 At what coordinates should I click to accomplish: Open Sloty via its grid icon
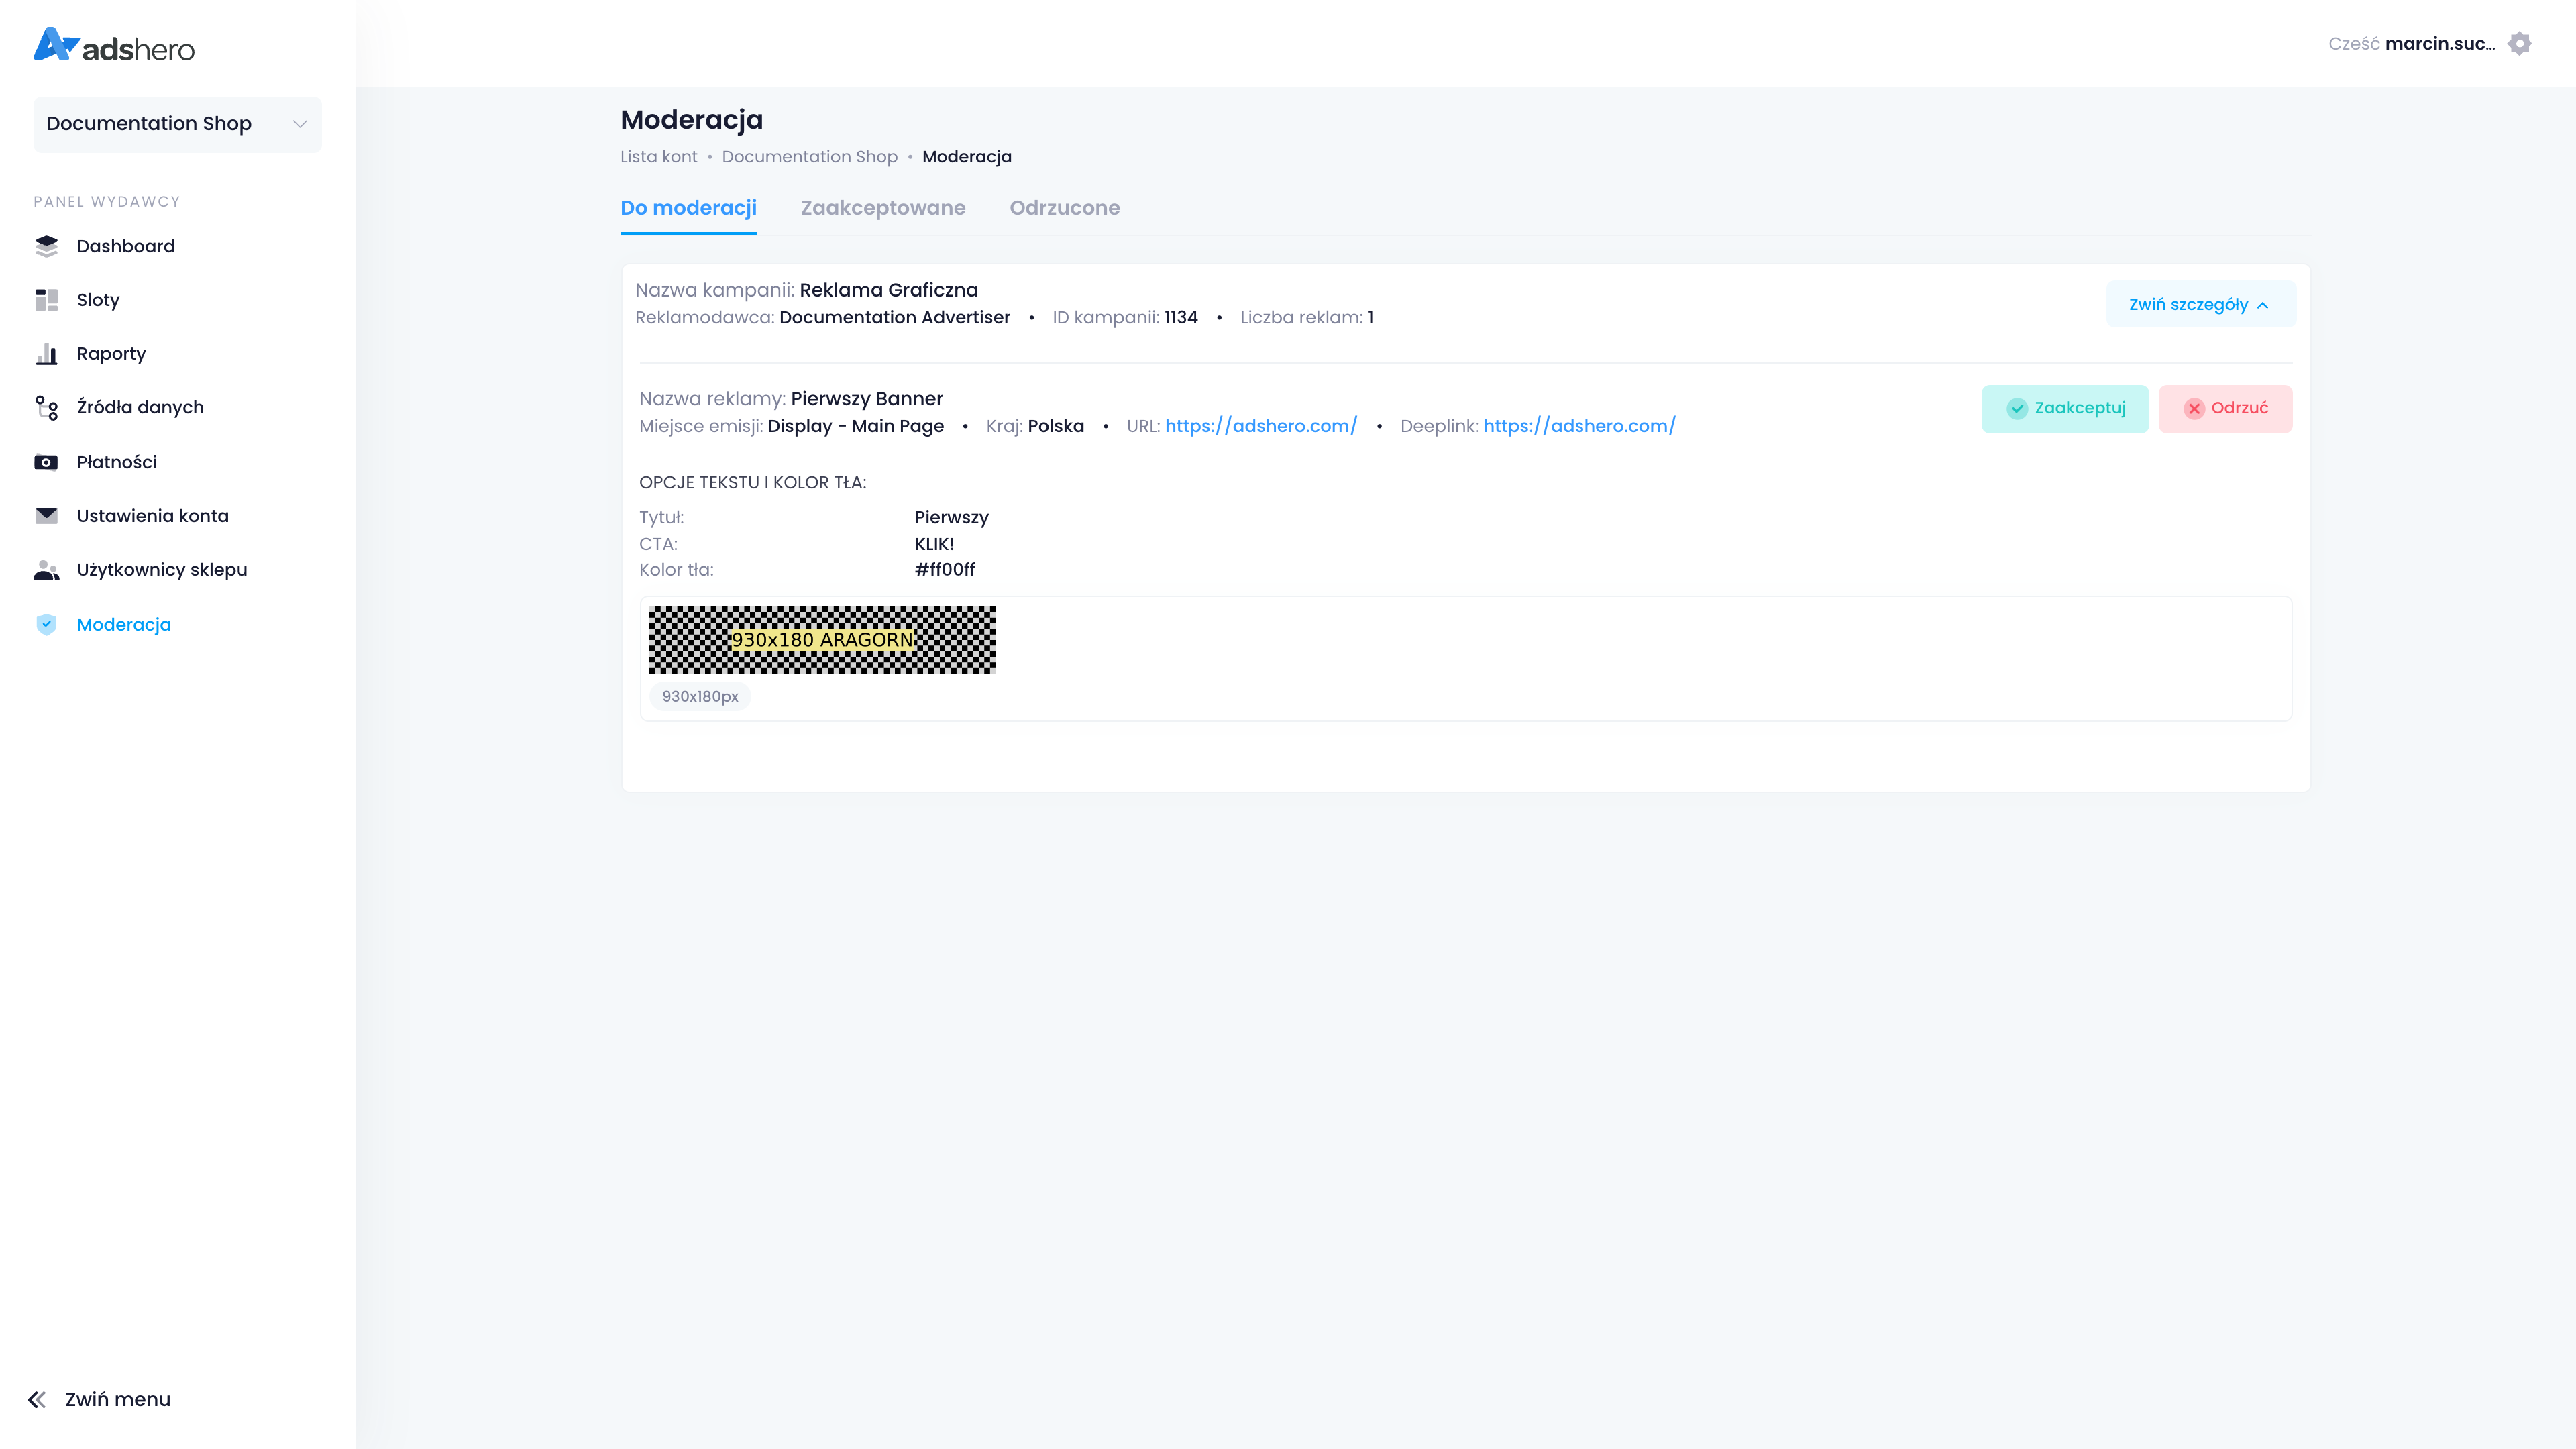(x=46, y=300)
